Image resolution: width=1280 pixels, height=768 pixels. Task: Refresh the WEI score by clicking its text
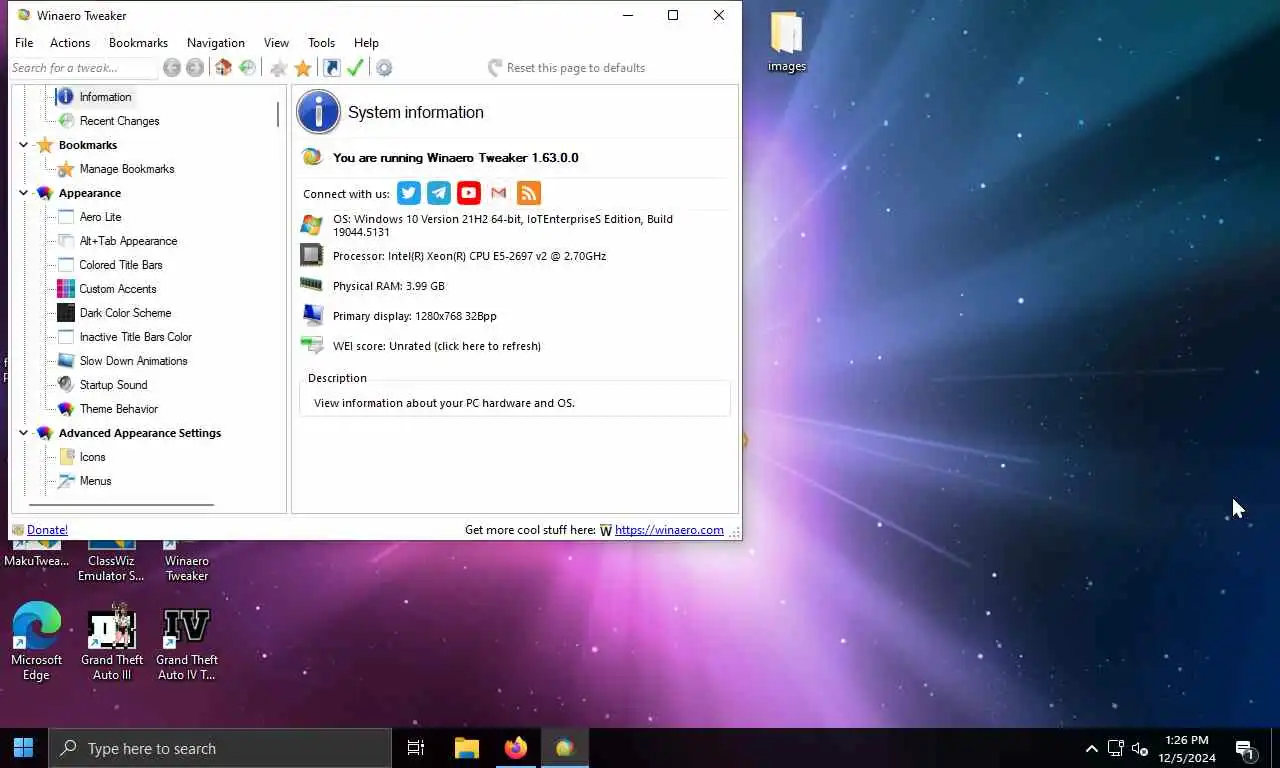click(x=437, y=346)
